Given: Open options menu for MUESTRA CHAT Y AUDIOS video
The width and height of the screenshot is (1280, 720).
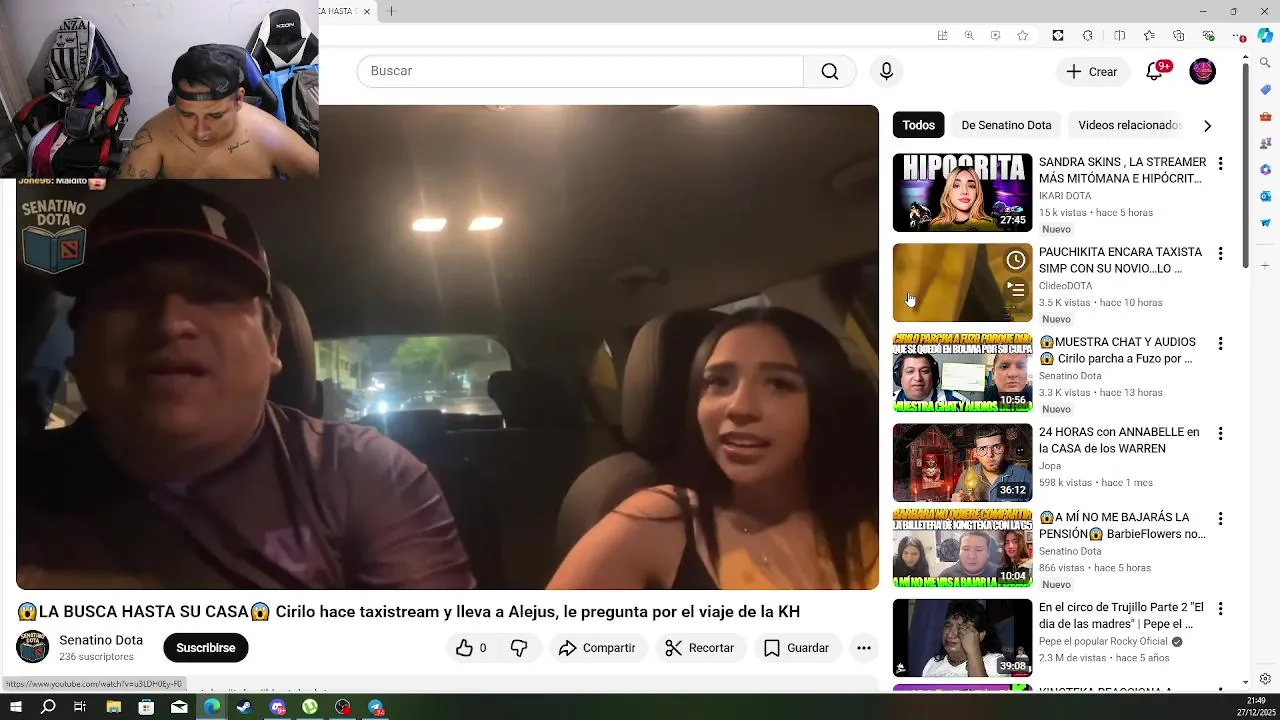Looking at the screenshot, I should [x=1220, y=343].
